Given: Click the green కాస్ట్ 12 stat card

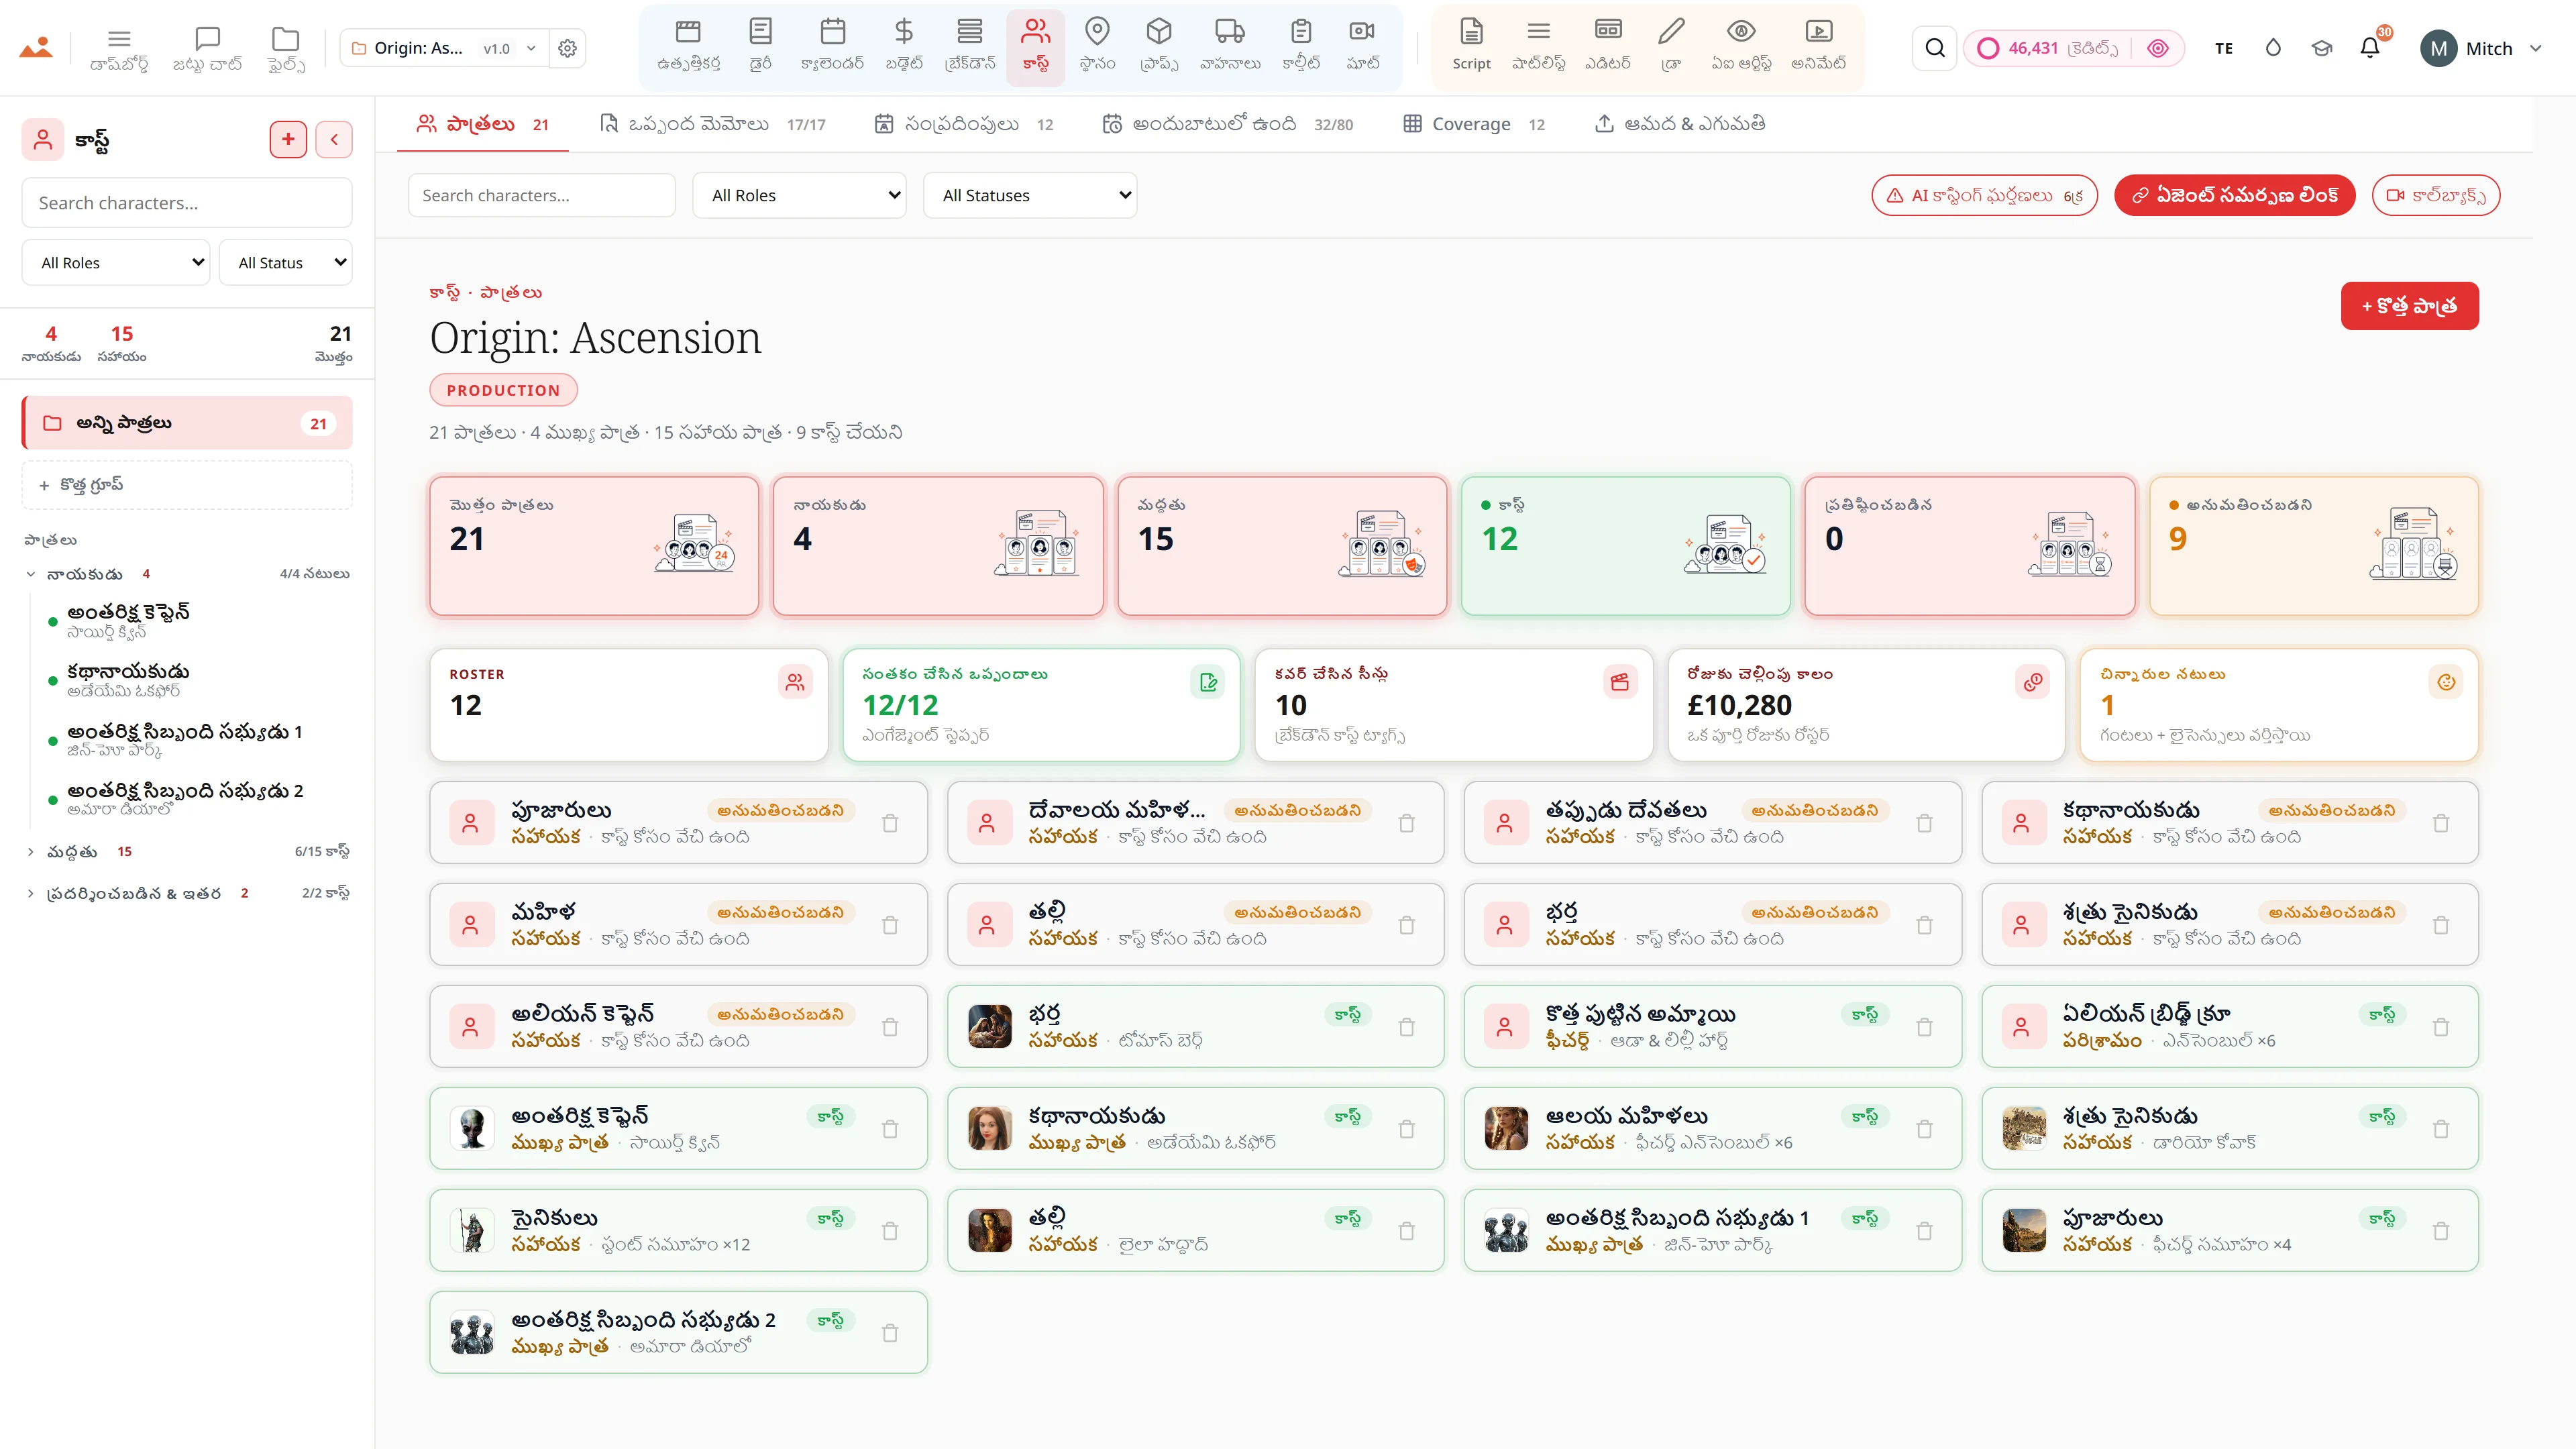Looking at the screenshot, I should tap(1625, 545).
